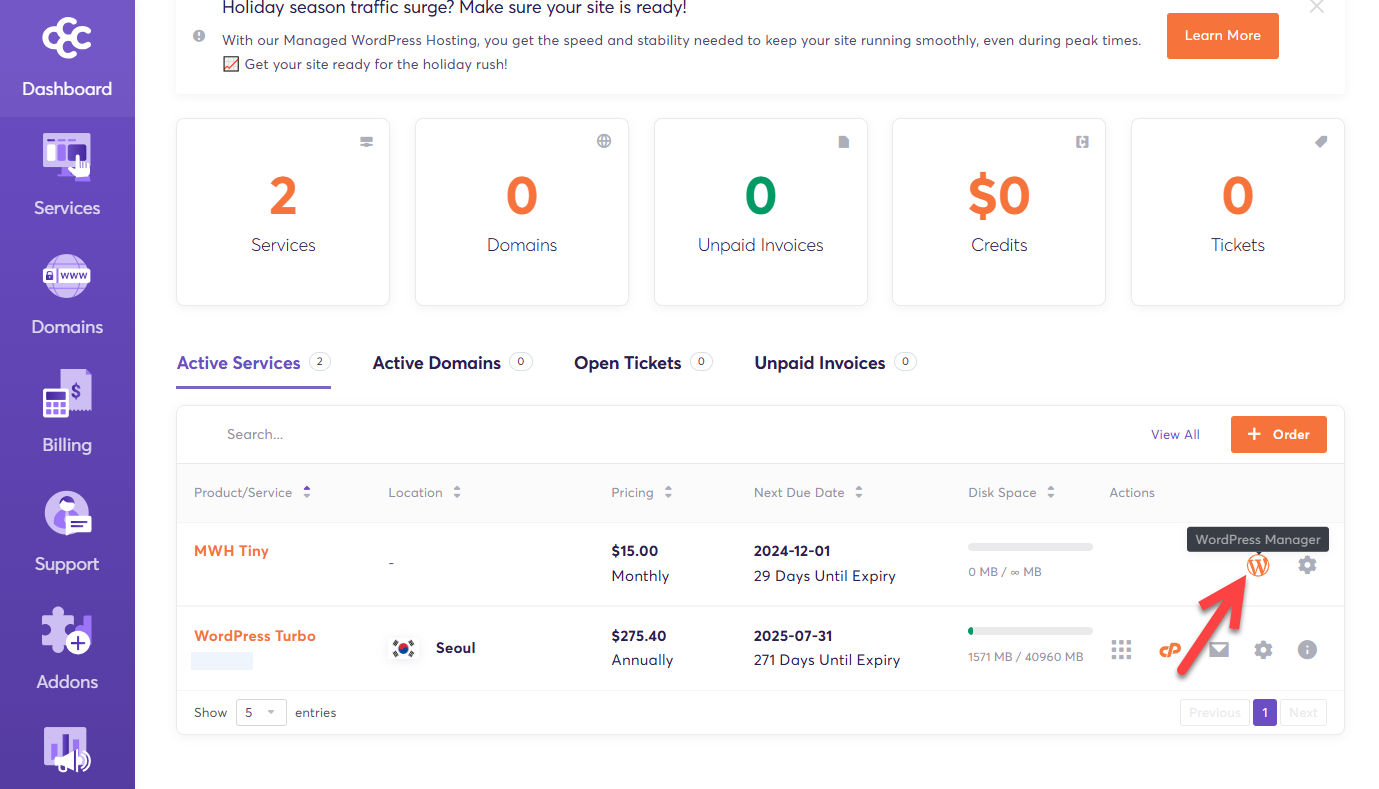This screenshot has width=1379, height=789.
Task: Switch to Active Domains tab
Action: tap(452, 363)
